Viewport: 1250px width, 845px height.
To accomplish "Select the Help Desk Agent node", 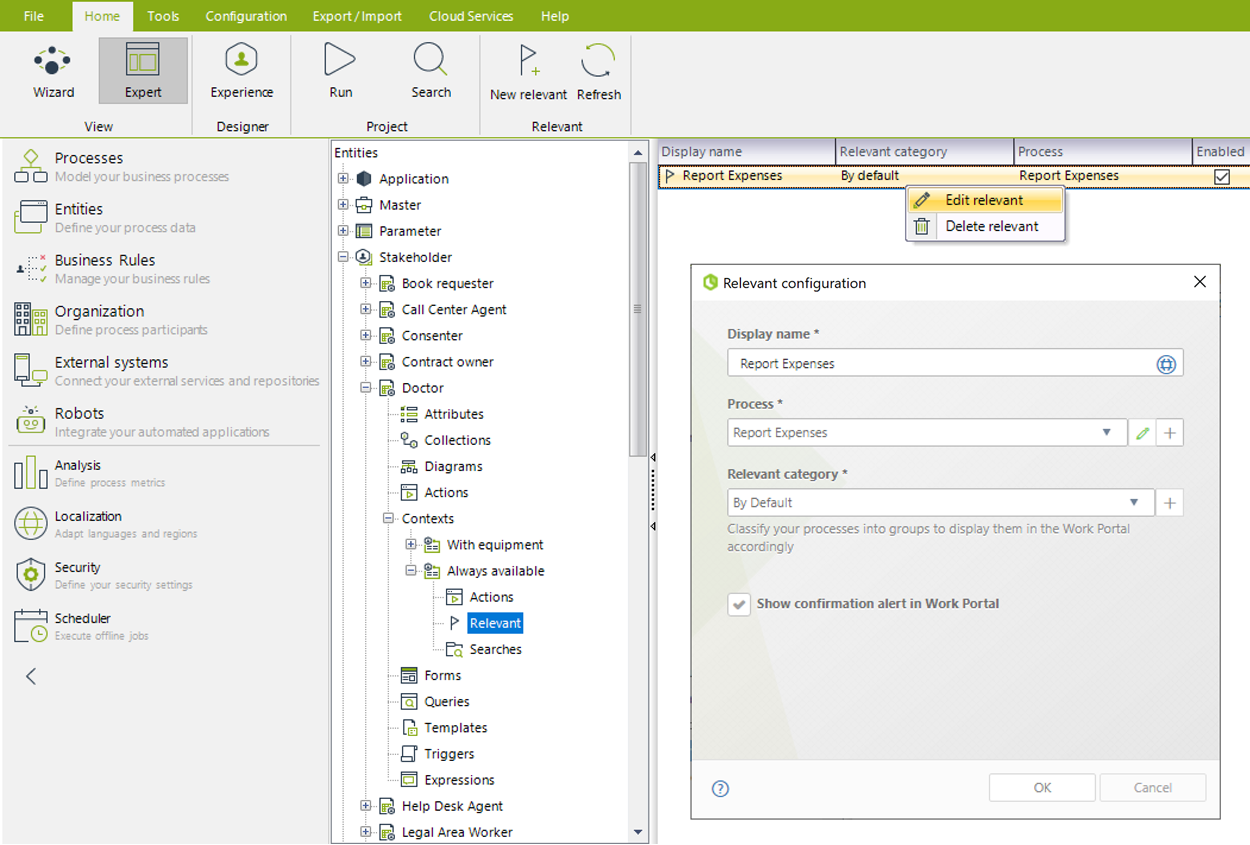I will pyautogui.click(x=452, y=806).
